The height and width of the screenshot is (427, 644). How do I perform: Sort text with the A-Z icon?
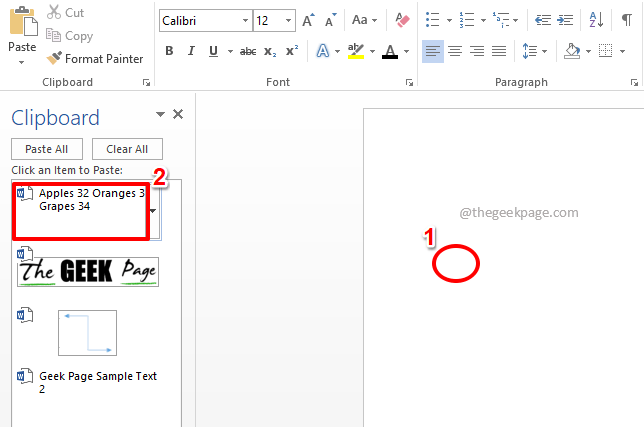[x=597, y=20]
